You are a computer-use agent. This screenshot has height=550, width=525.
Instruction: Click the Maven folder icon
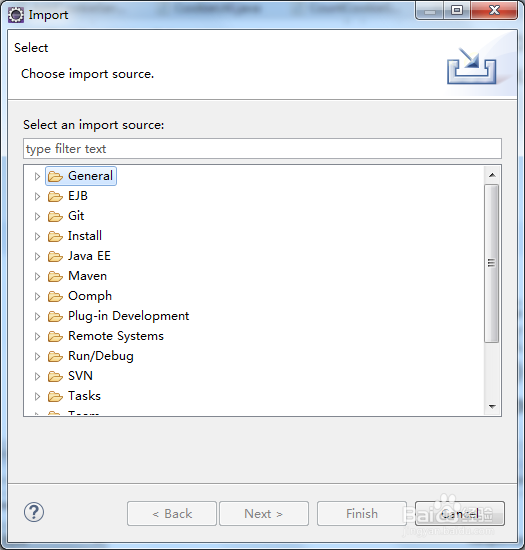pyautogui.click(x=55, y=276)
